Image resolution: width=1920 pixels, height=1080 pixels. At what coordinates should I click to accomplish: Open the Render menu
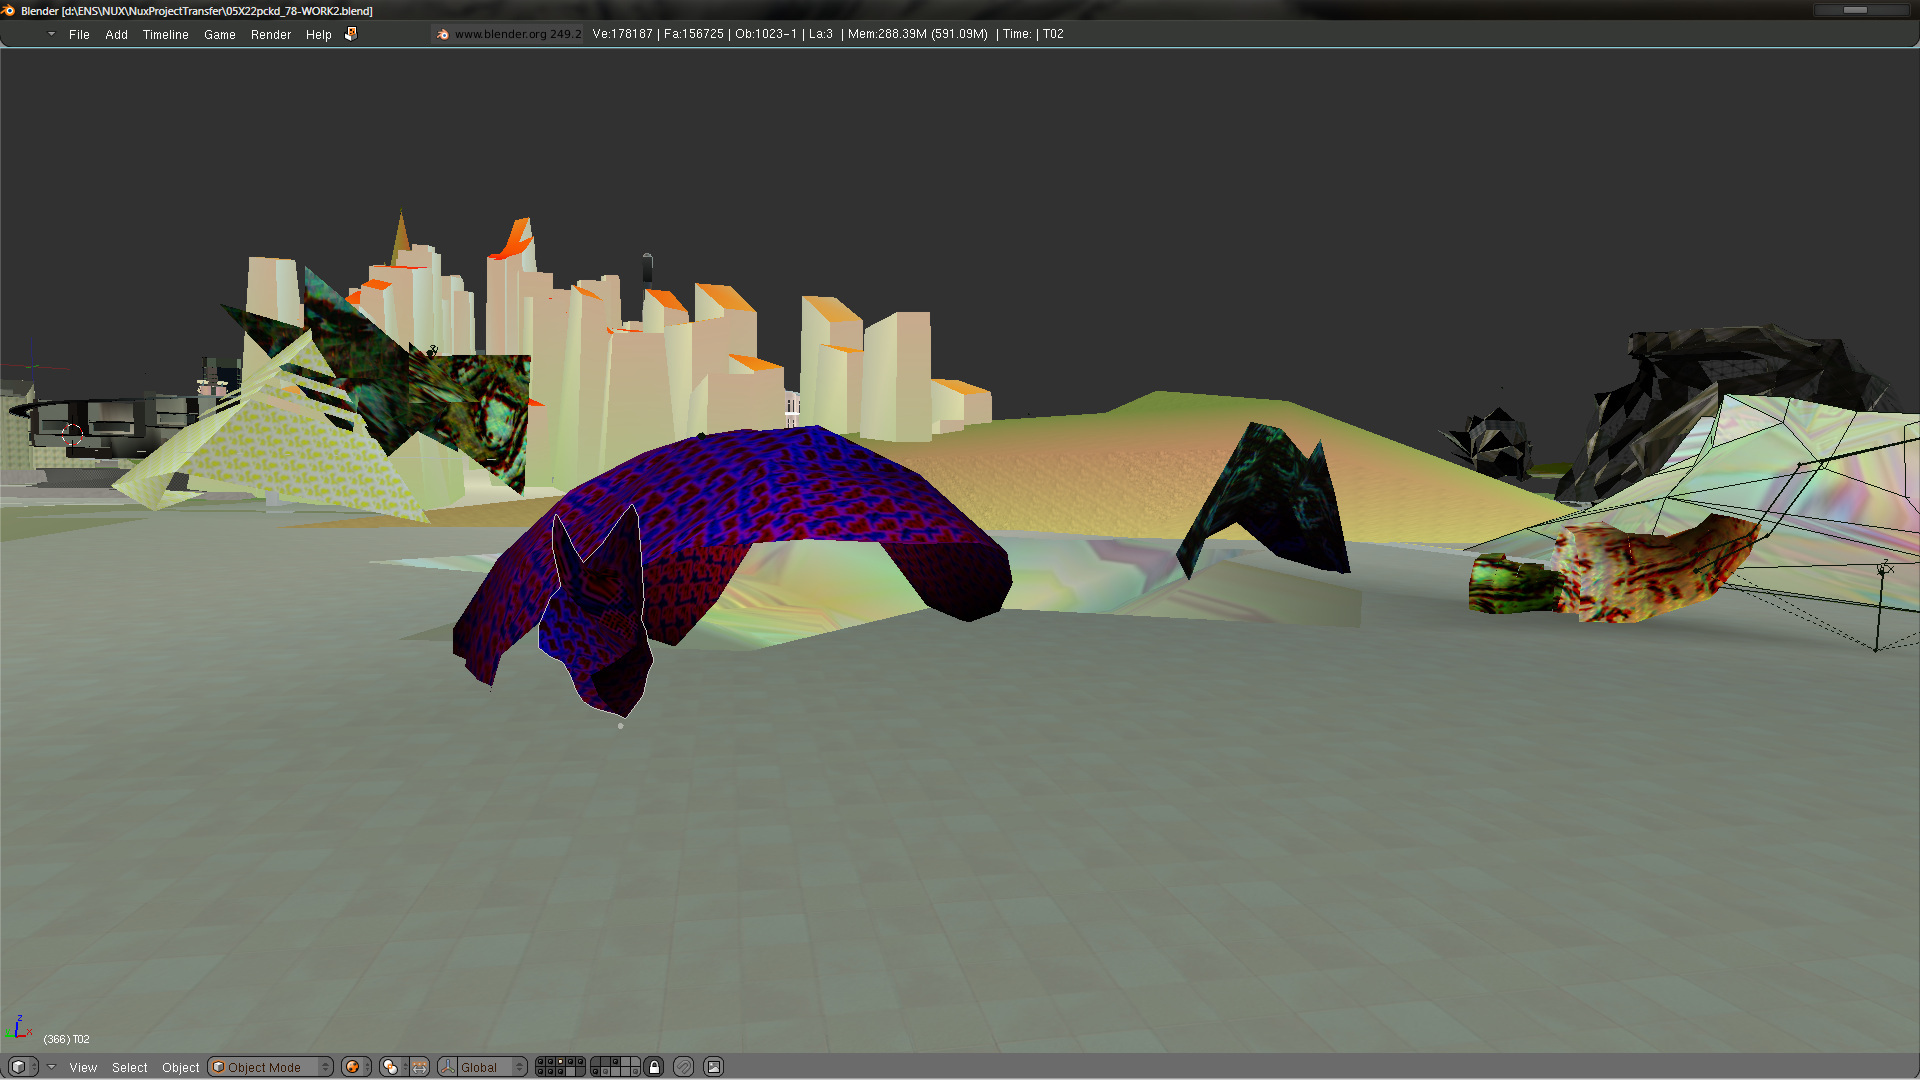coord(270,34)
